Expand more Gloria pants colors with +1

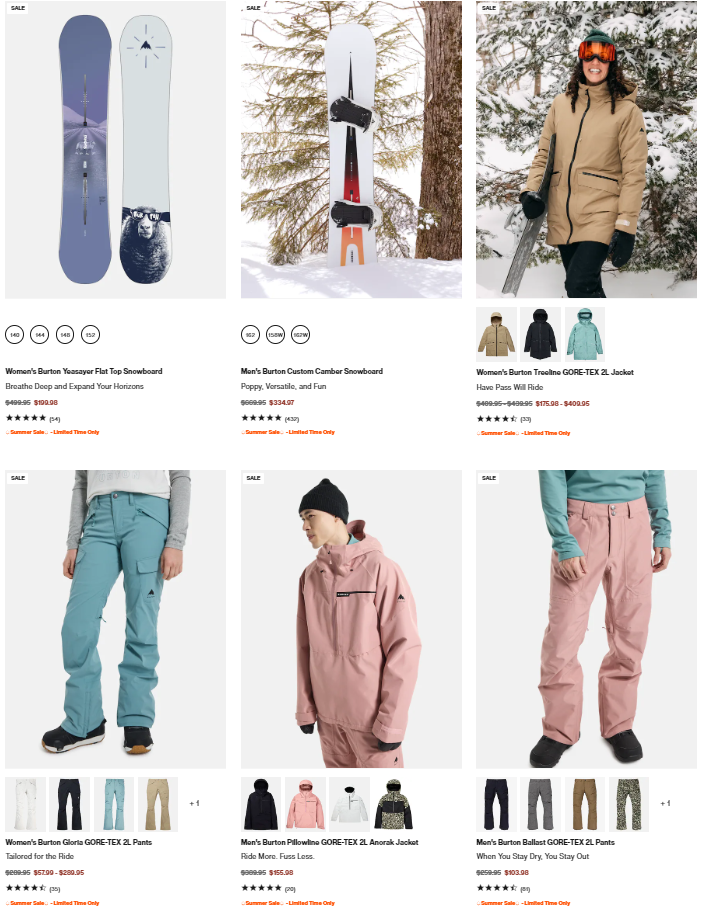click(194, 803)
